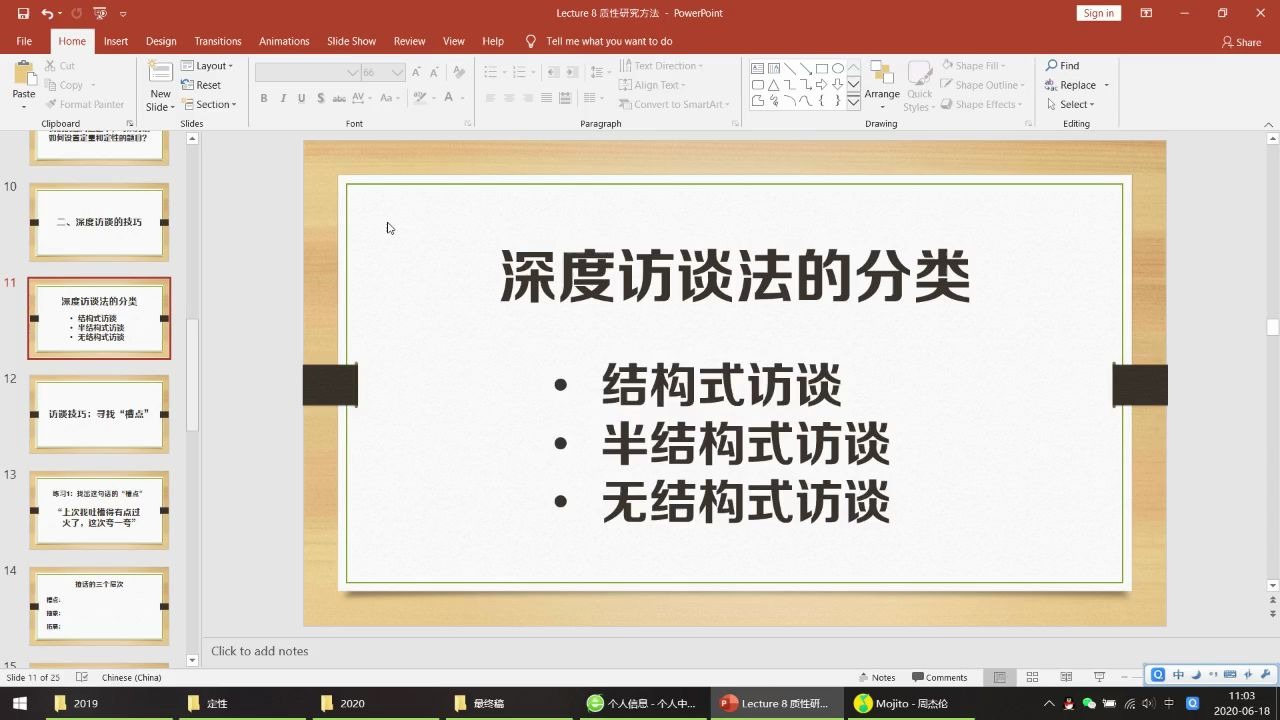Click the Sign in button
1280x720 pixels.
(x=1098, y=13)
